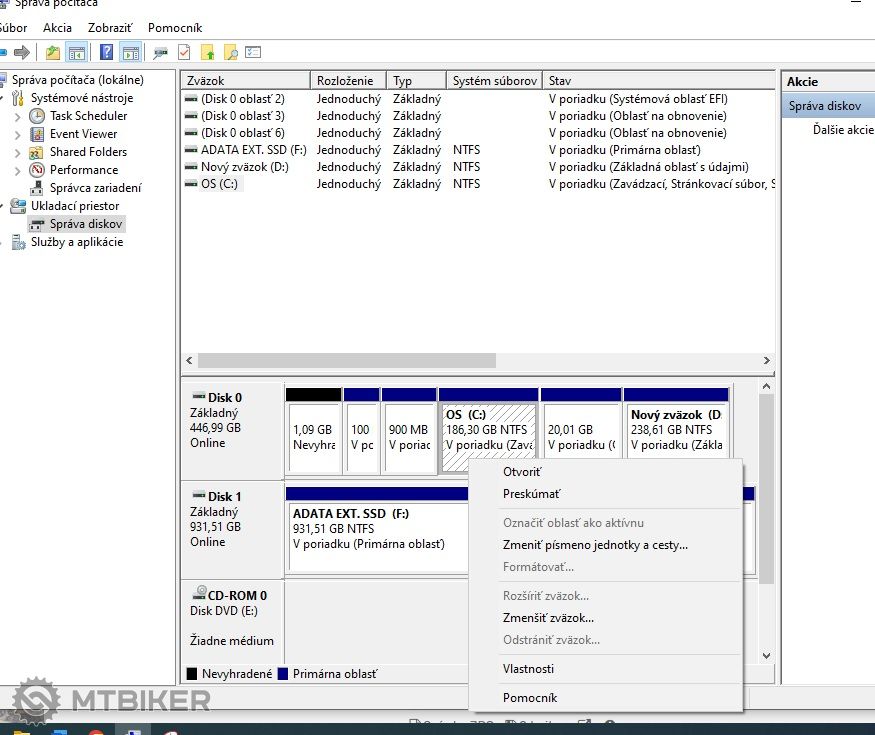Click the forward arrow toolbar icon
The height and width of the screenshot is (735, 875).
point(22,52)
